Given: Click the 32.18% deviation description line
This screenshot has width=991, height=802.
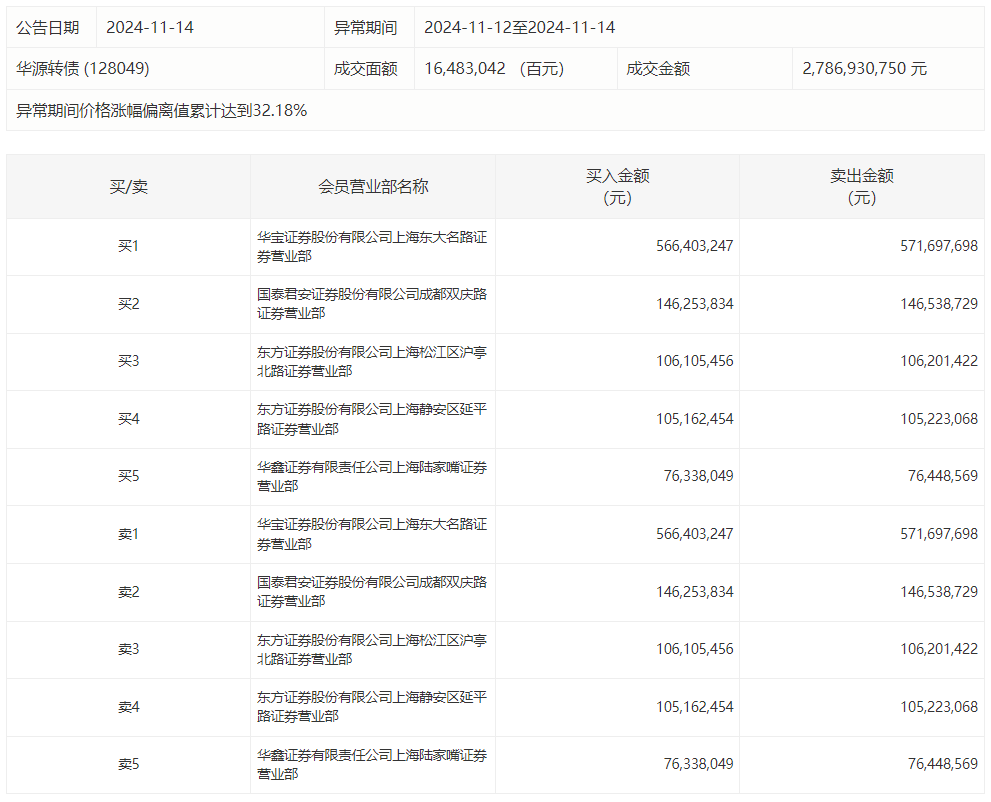Looking at the screenshot, I should pos(161,111).
